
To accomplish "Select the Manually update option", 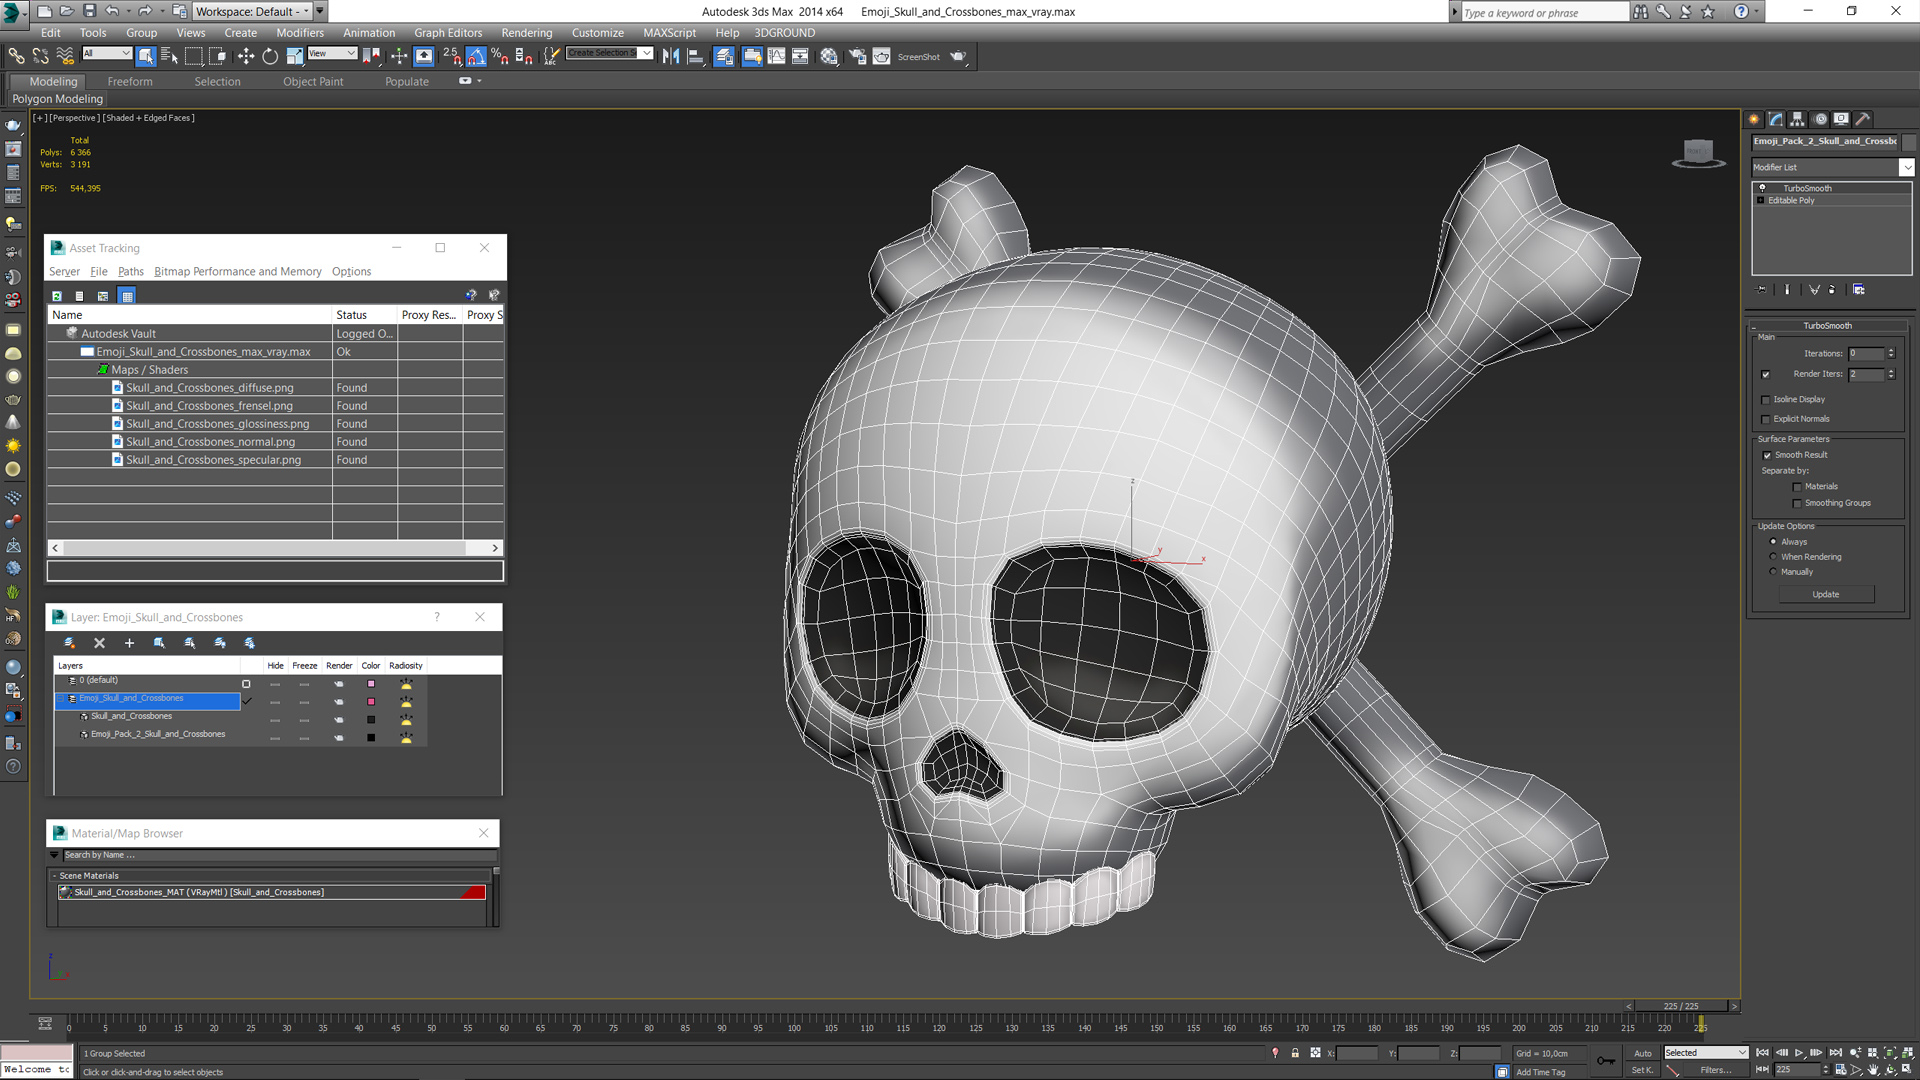I will (x=1773, y=571).
